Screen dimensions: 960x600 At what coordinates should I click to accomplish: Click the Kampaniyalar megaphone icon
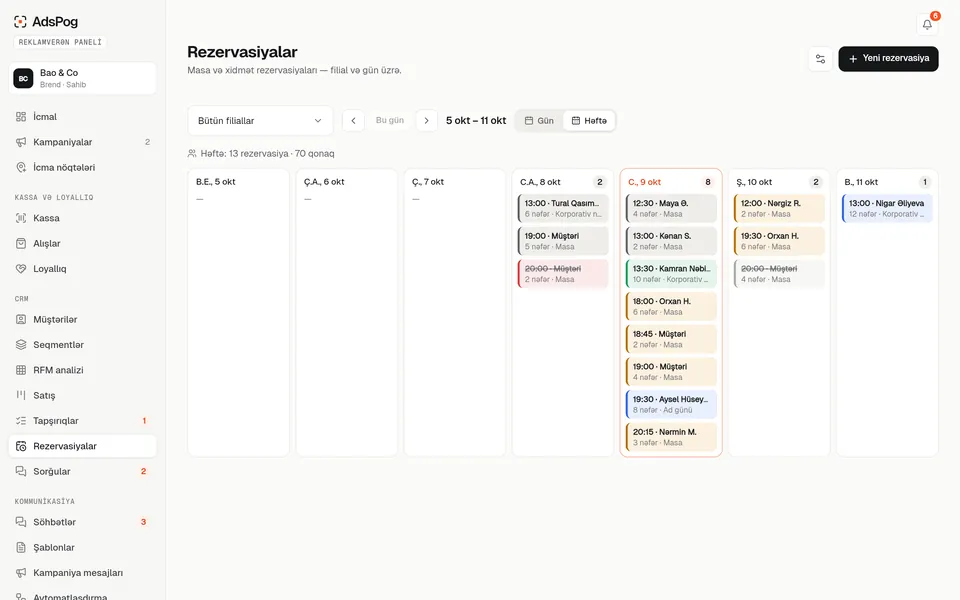point(21,142)
